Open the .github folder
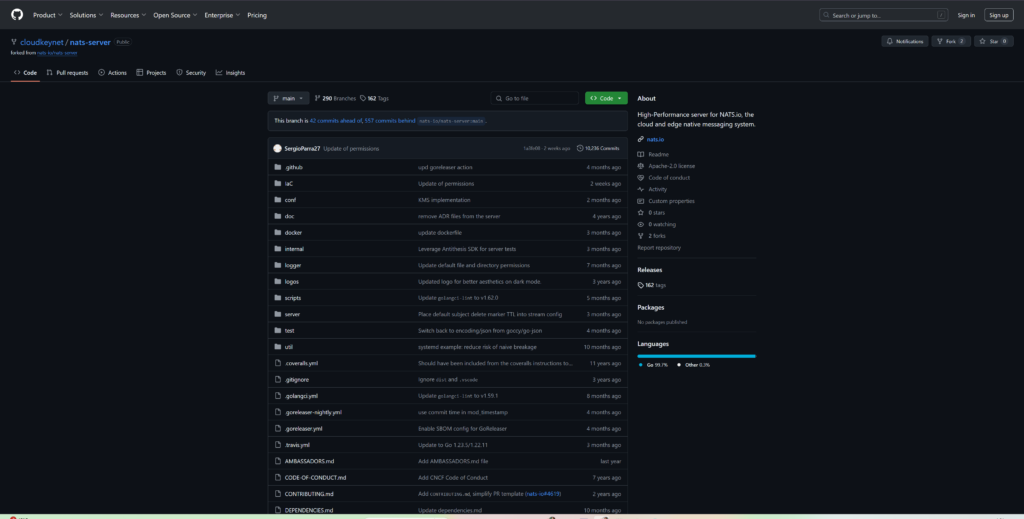1024x519 pixels. [x=293, y=167]
